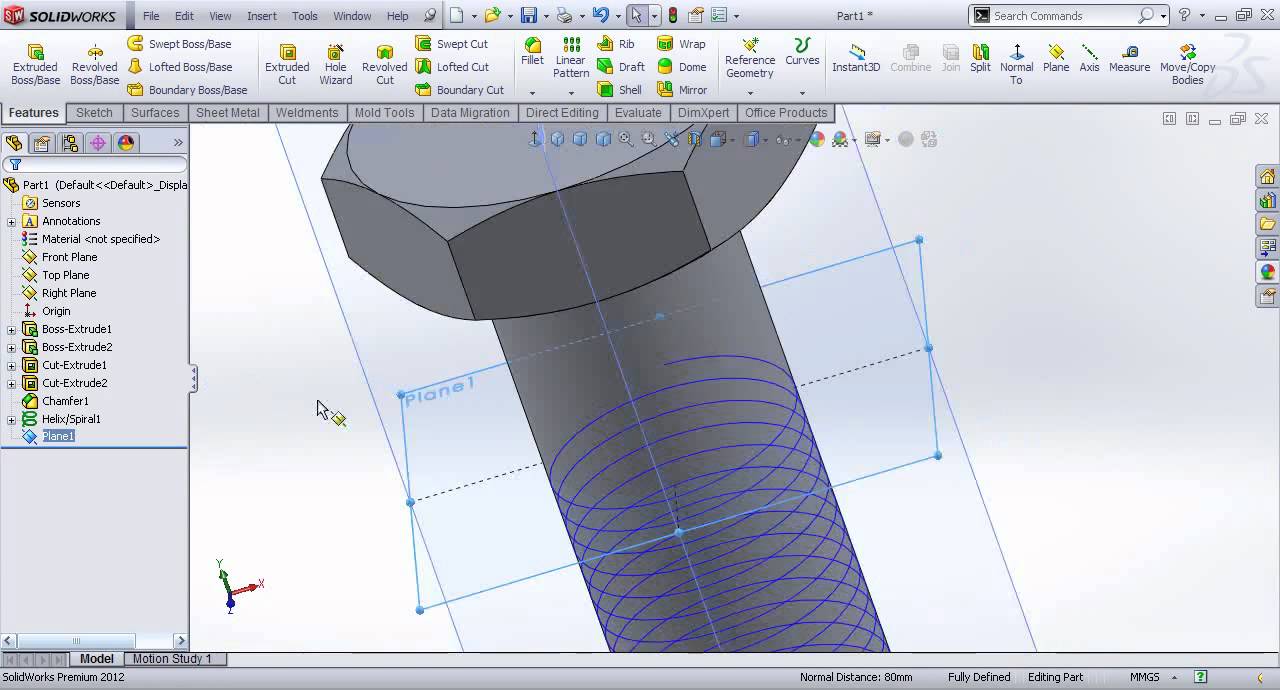Open the Fillet dropdown arrow

(532, 93)
